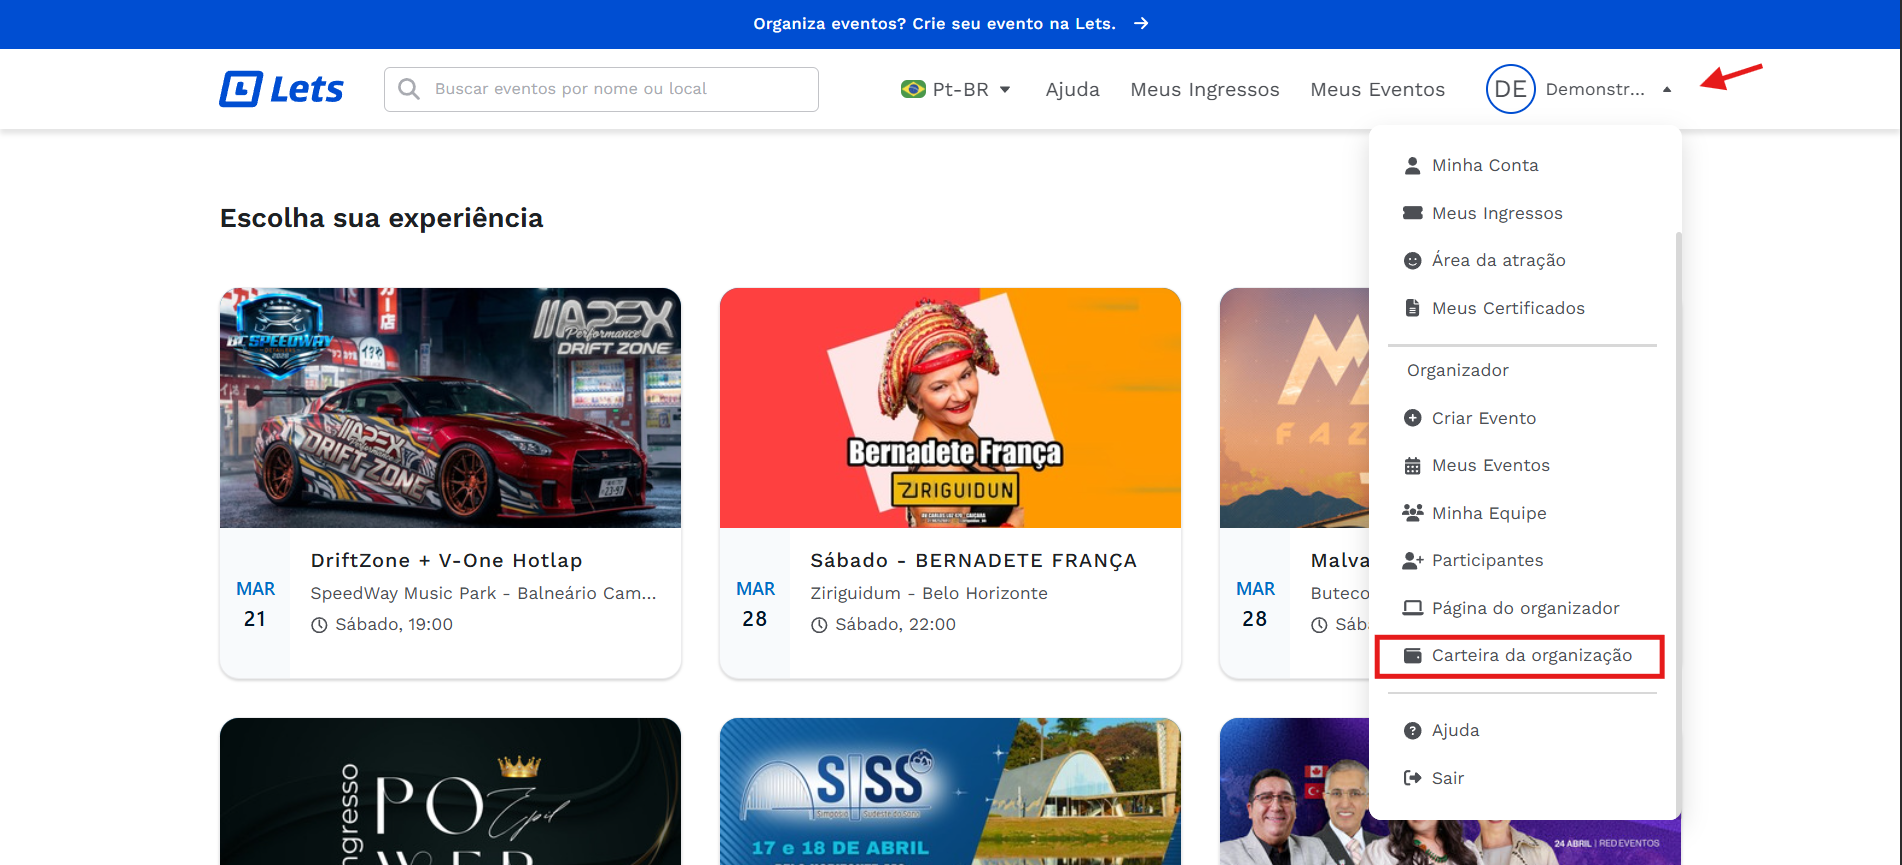1902x865 pixels.
Task: Collapse the Demonstr... account menu arrow
Action: pyautogui.click(x=1667, y=89)
